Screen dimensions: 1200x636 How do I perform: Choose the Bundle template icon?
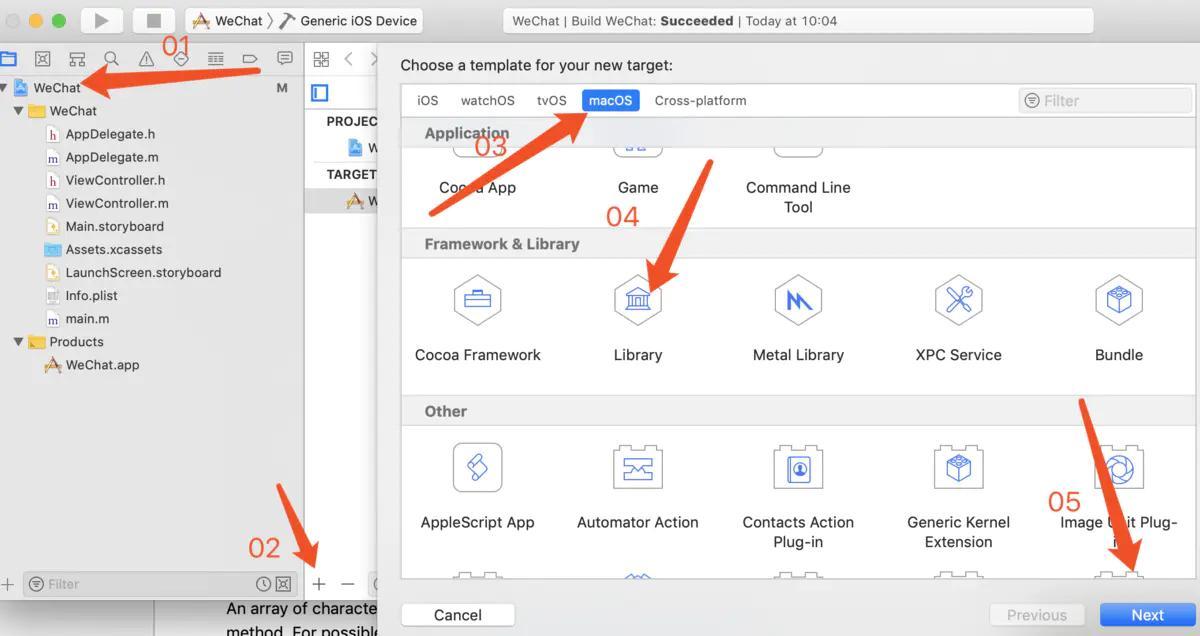[x=1118, y=299]
